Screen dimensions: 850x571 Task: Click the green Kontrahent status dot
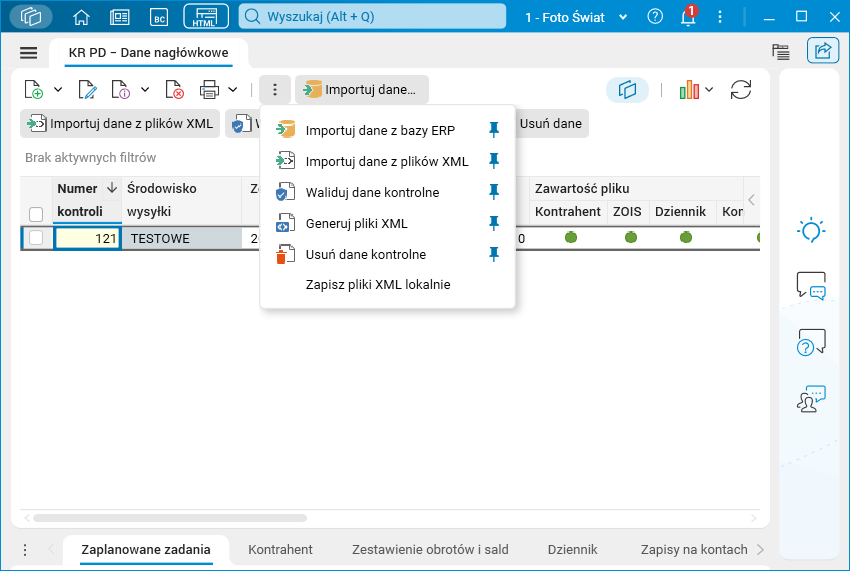pyautogui.click(x=571, y=237)
